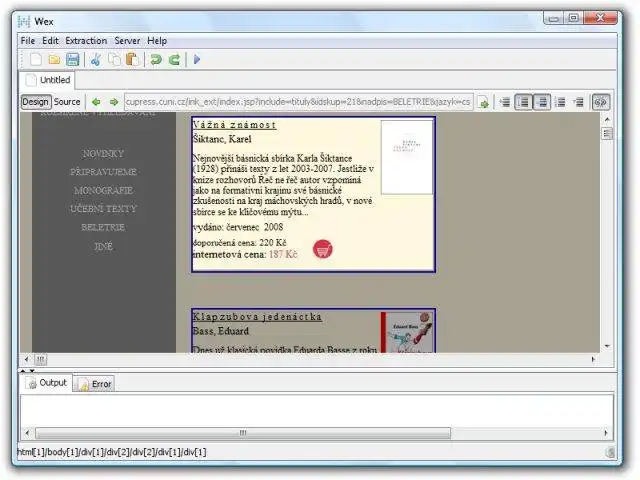Open the Edit menu
Image resolution: width=640 pixels, height=480 pixels.
(x=50, y=41)
